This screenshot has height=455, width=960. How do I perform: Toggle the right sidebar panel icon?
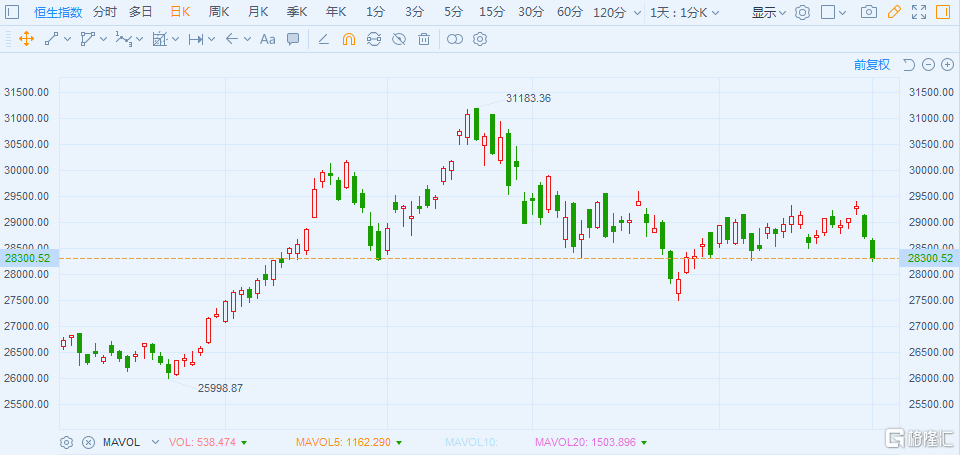(x=943, y=12)
